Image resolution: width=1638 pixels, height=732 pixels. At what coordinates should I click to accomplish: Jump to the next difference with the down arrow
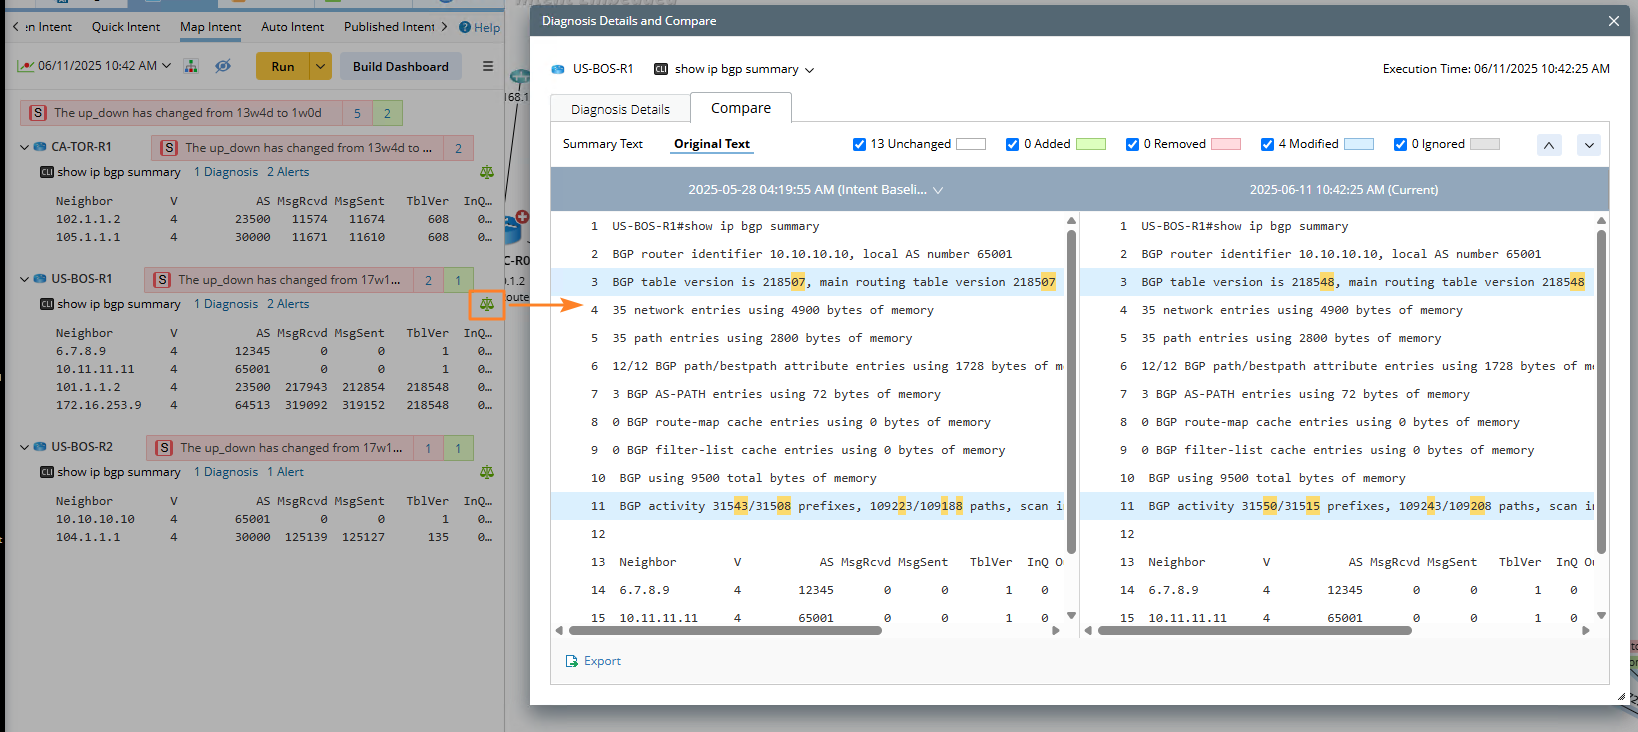(1589, 145)
